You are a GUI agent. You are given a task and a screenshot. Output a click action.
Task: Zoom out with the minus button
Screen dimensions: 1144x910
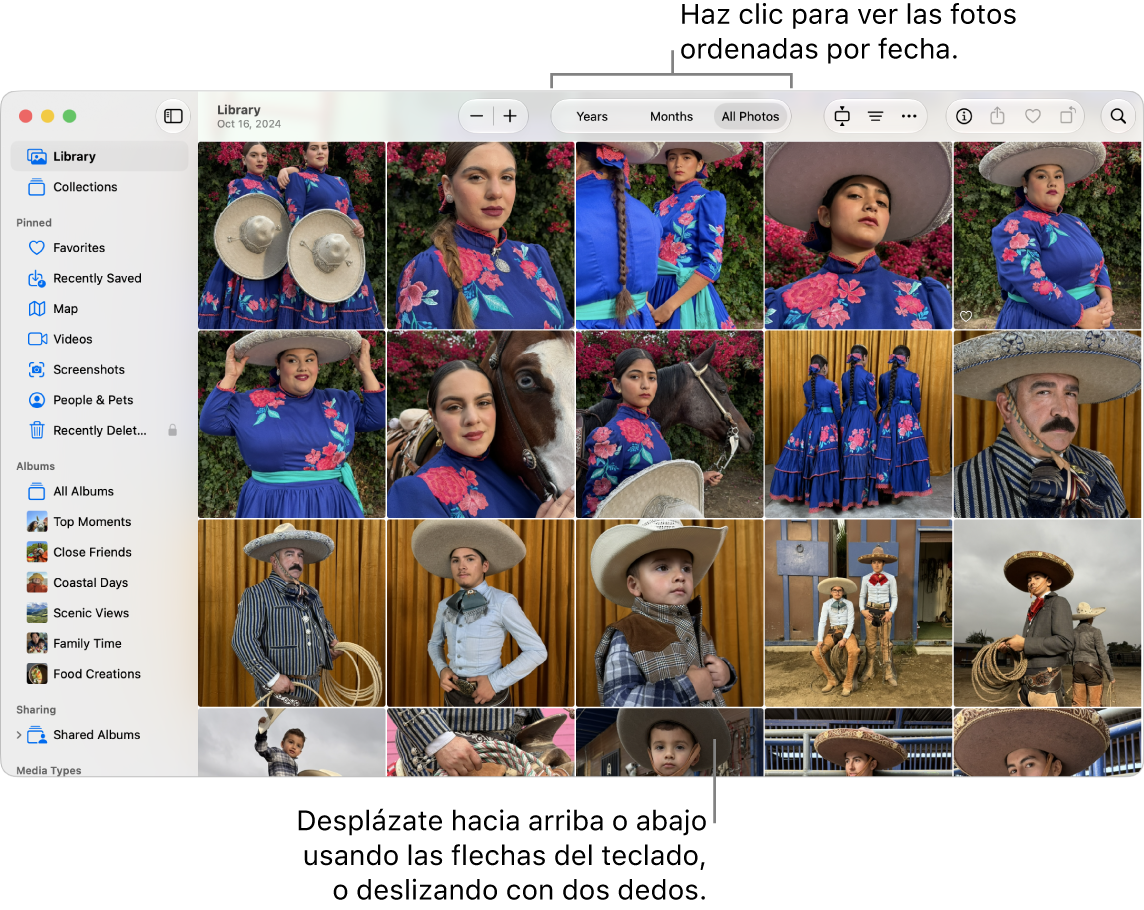point(476,116)
